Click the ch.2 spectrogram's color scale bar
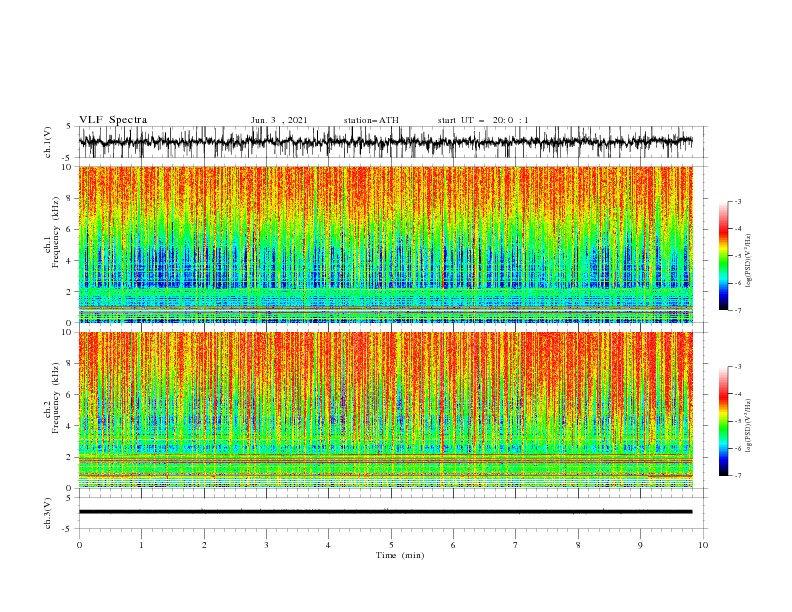 coord(723,421)
